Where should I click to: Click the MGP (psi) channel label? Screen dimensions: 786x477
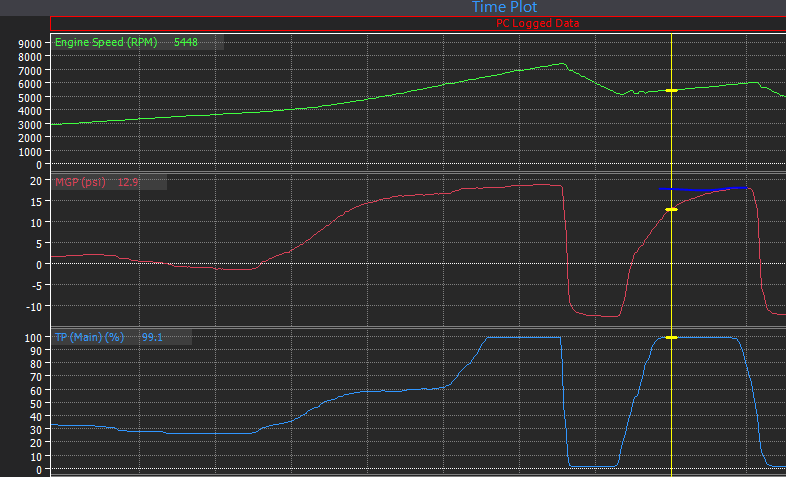80,182
